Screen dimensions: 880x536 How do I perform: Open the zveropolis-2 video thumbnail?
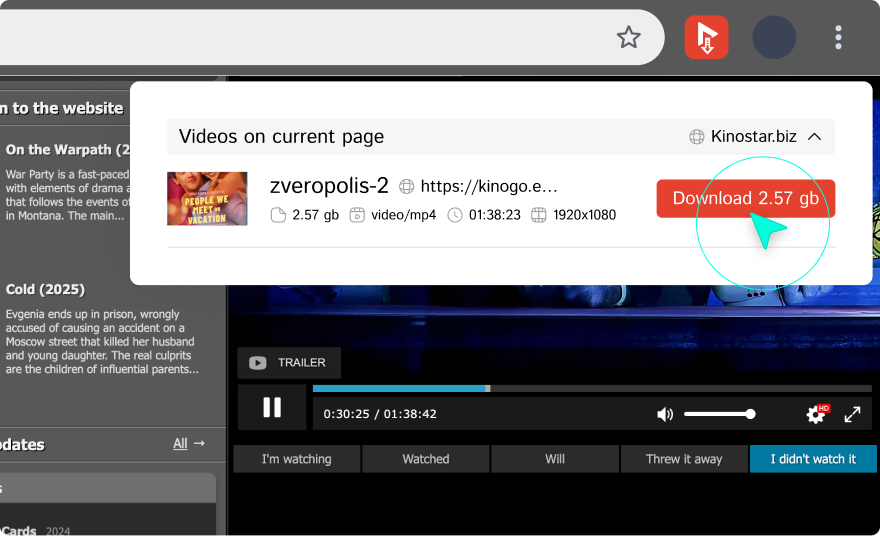click(207, 198)
